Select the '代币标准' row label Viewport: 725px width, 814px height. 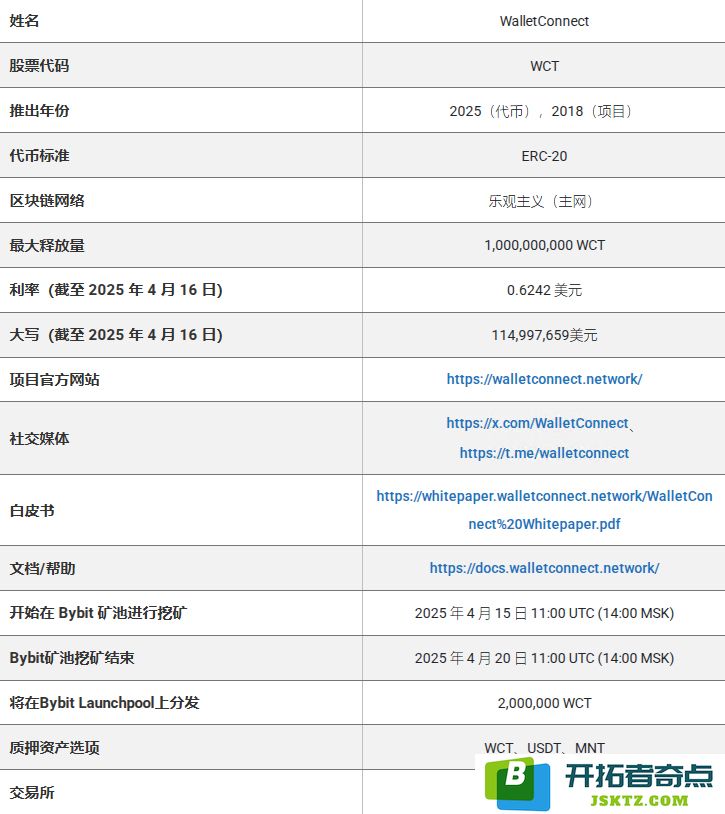point(39,156)
